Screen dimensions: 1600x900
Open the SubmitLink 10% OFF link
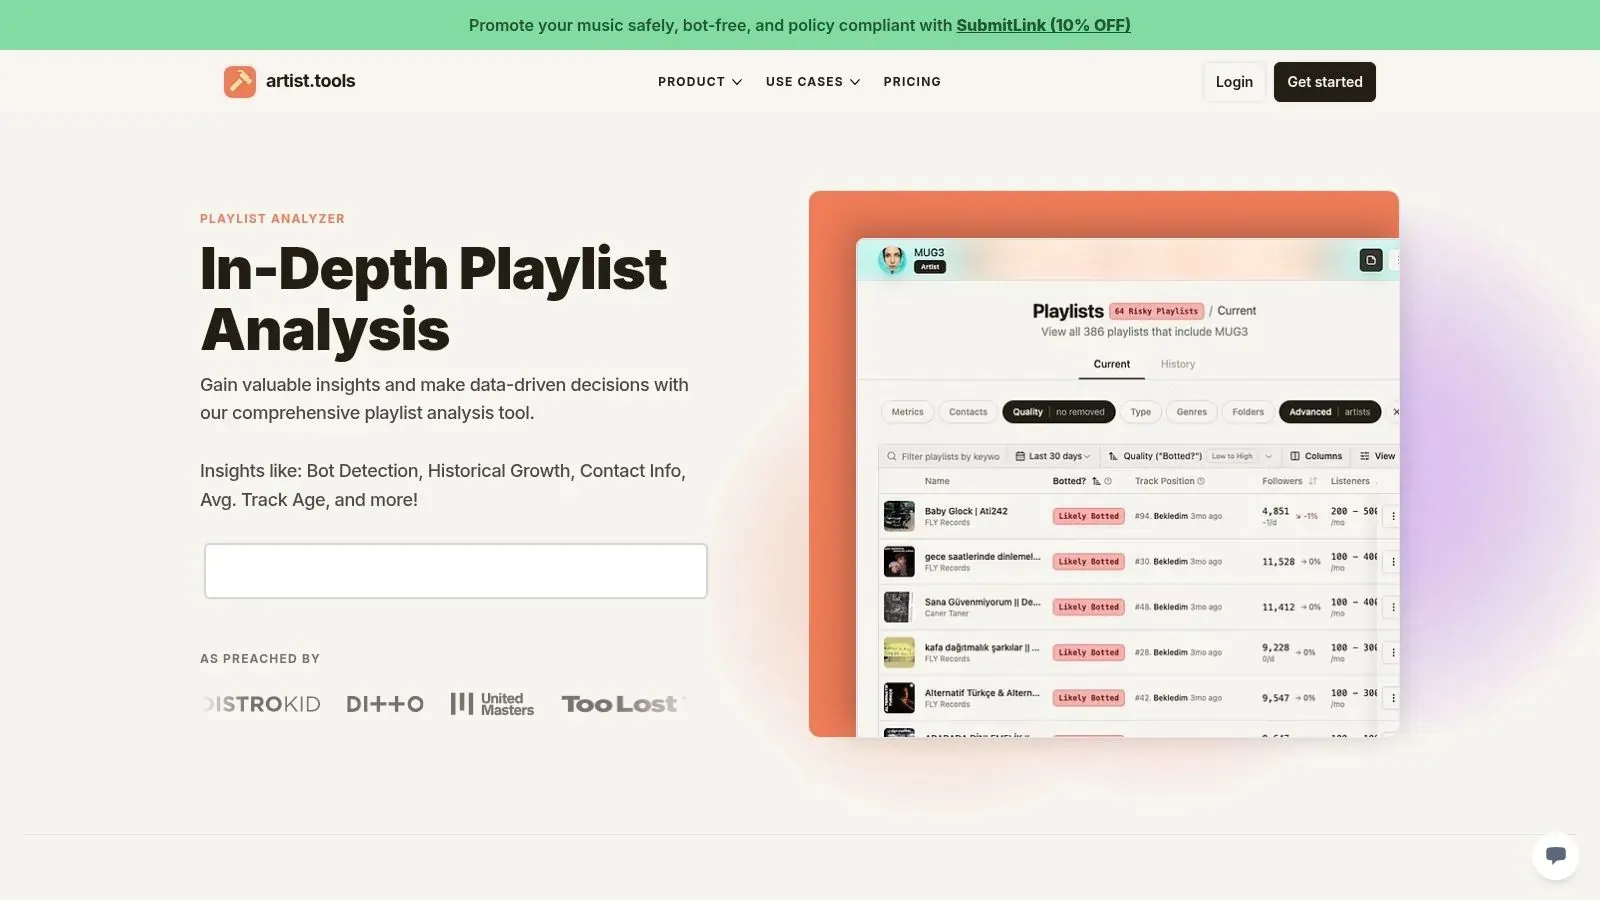[x=1043, y=25]
